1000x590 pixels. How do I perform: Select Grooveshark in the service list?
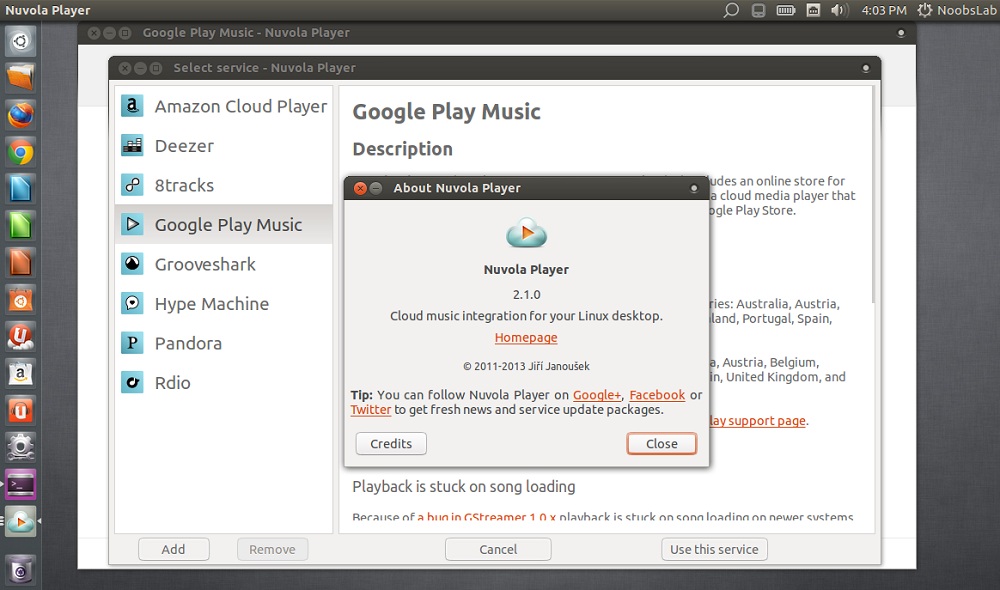(x=224, y=264)
